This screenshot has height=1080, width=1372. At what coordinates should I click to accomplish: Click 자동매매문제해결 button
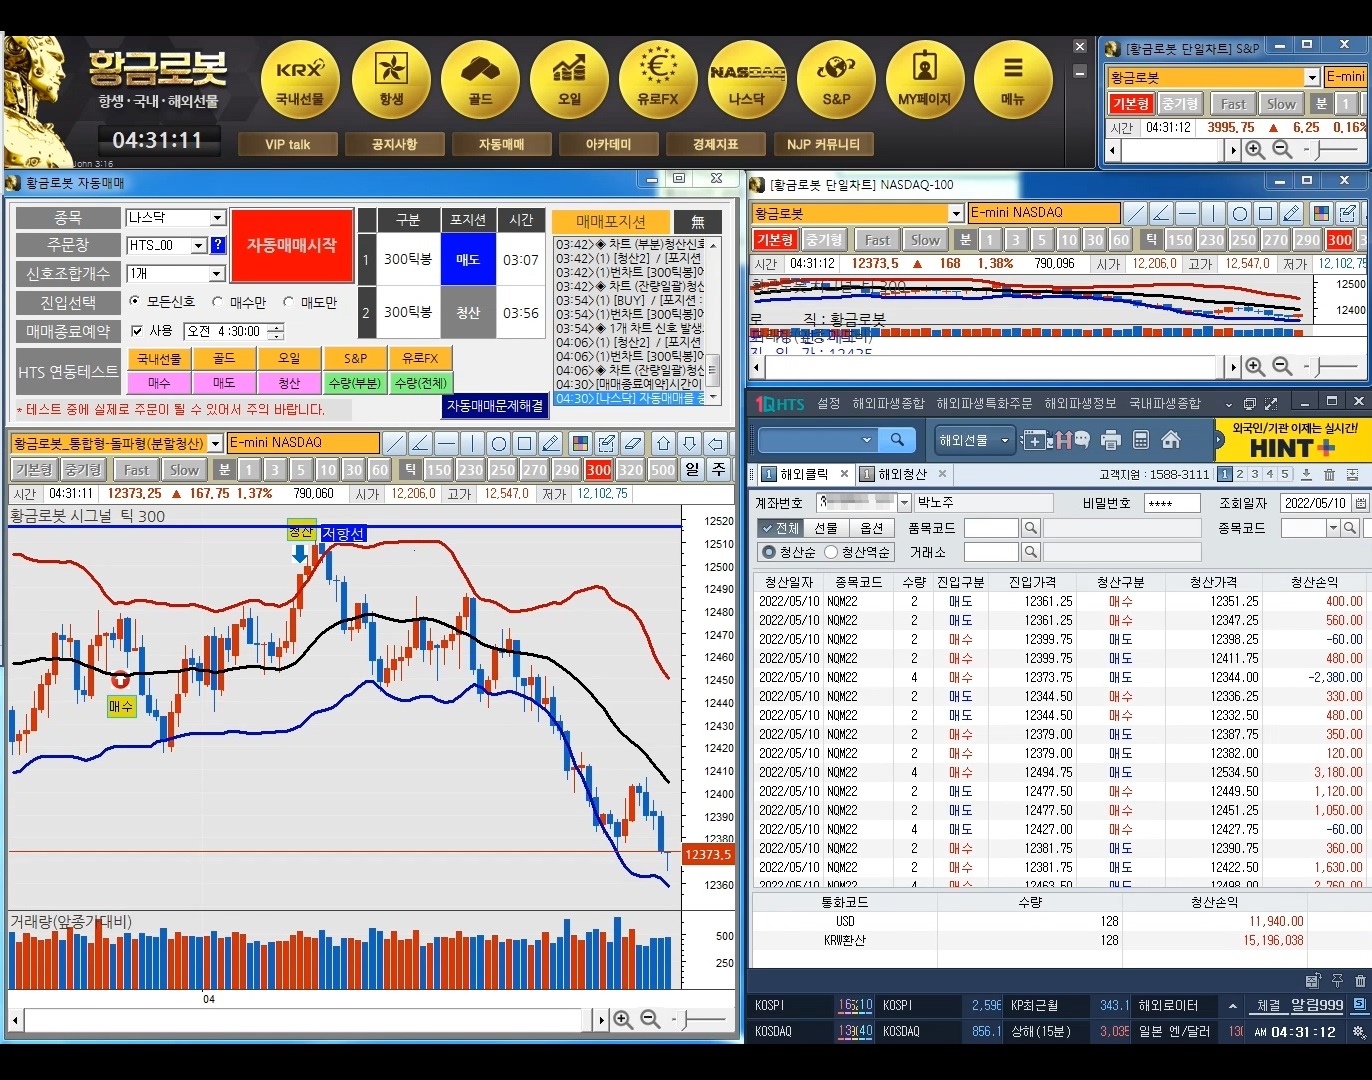point(495,406)
